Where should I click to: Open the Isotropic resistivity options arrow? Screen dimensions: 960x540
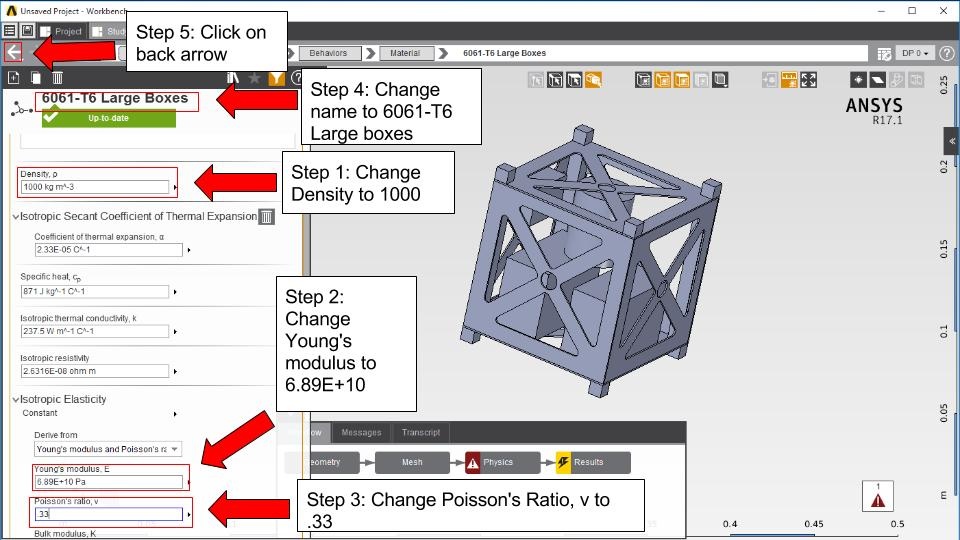pos(175,372)
